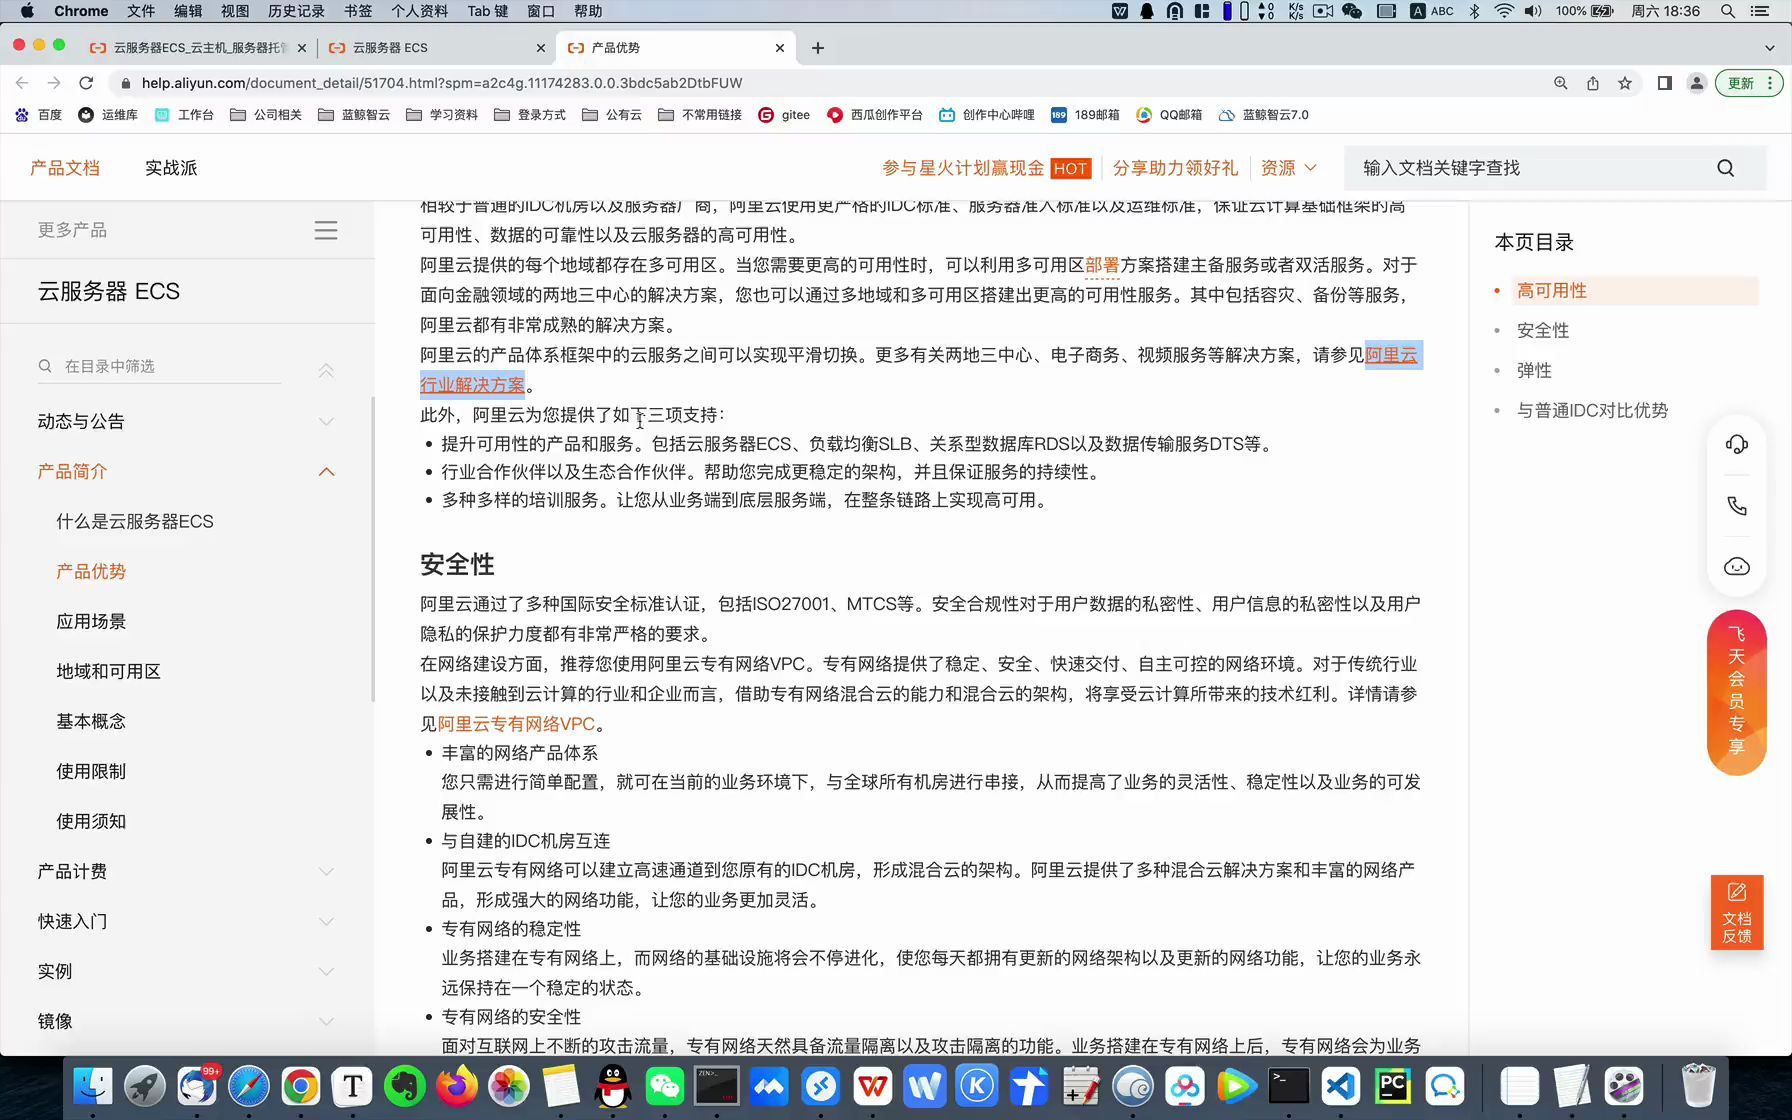Screen dimensions: 1792x1120
Task: Open the 飞天会员专享 promo badge
Action: (x=1737, y=692)
